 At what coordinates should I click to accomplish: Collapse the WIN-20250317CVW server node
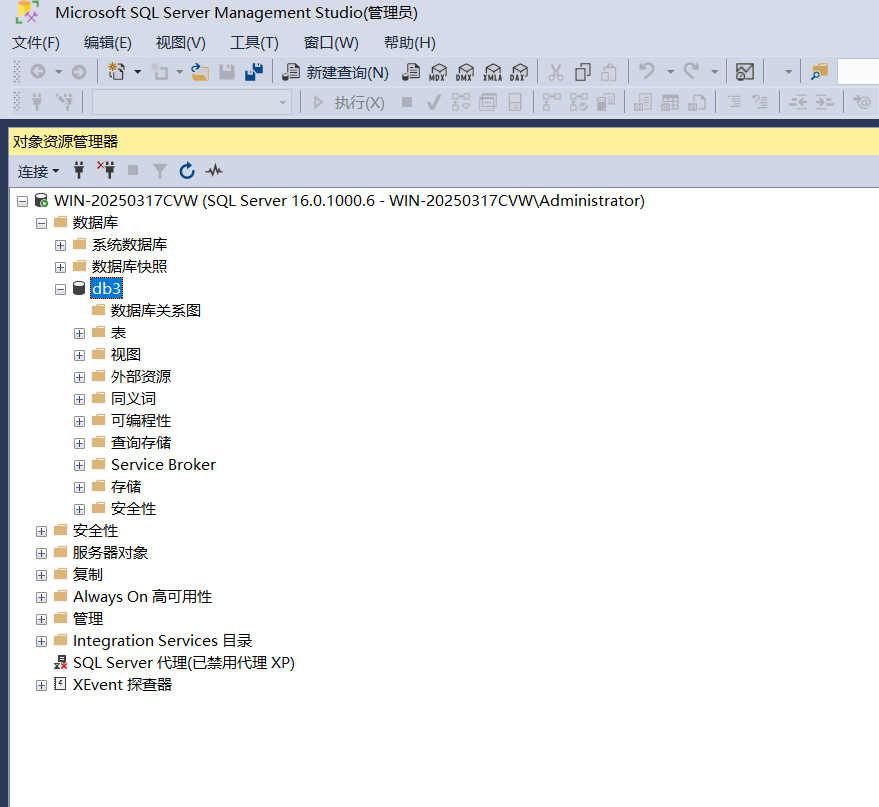click(22, 201)
